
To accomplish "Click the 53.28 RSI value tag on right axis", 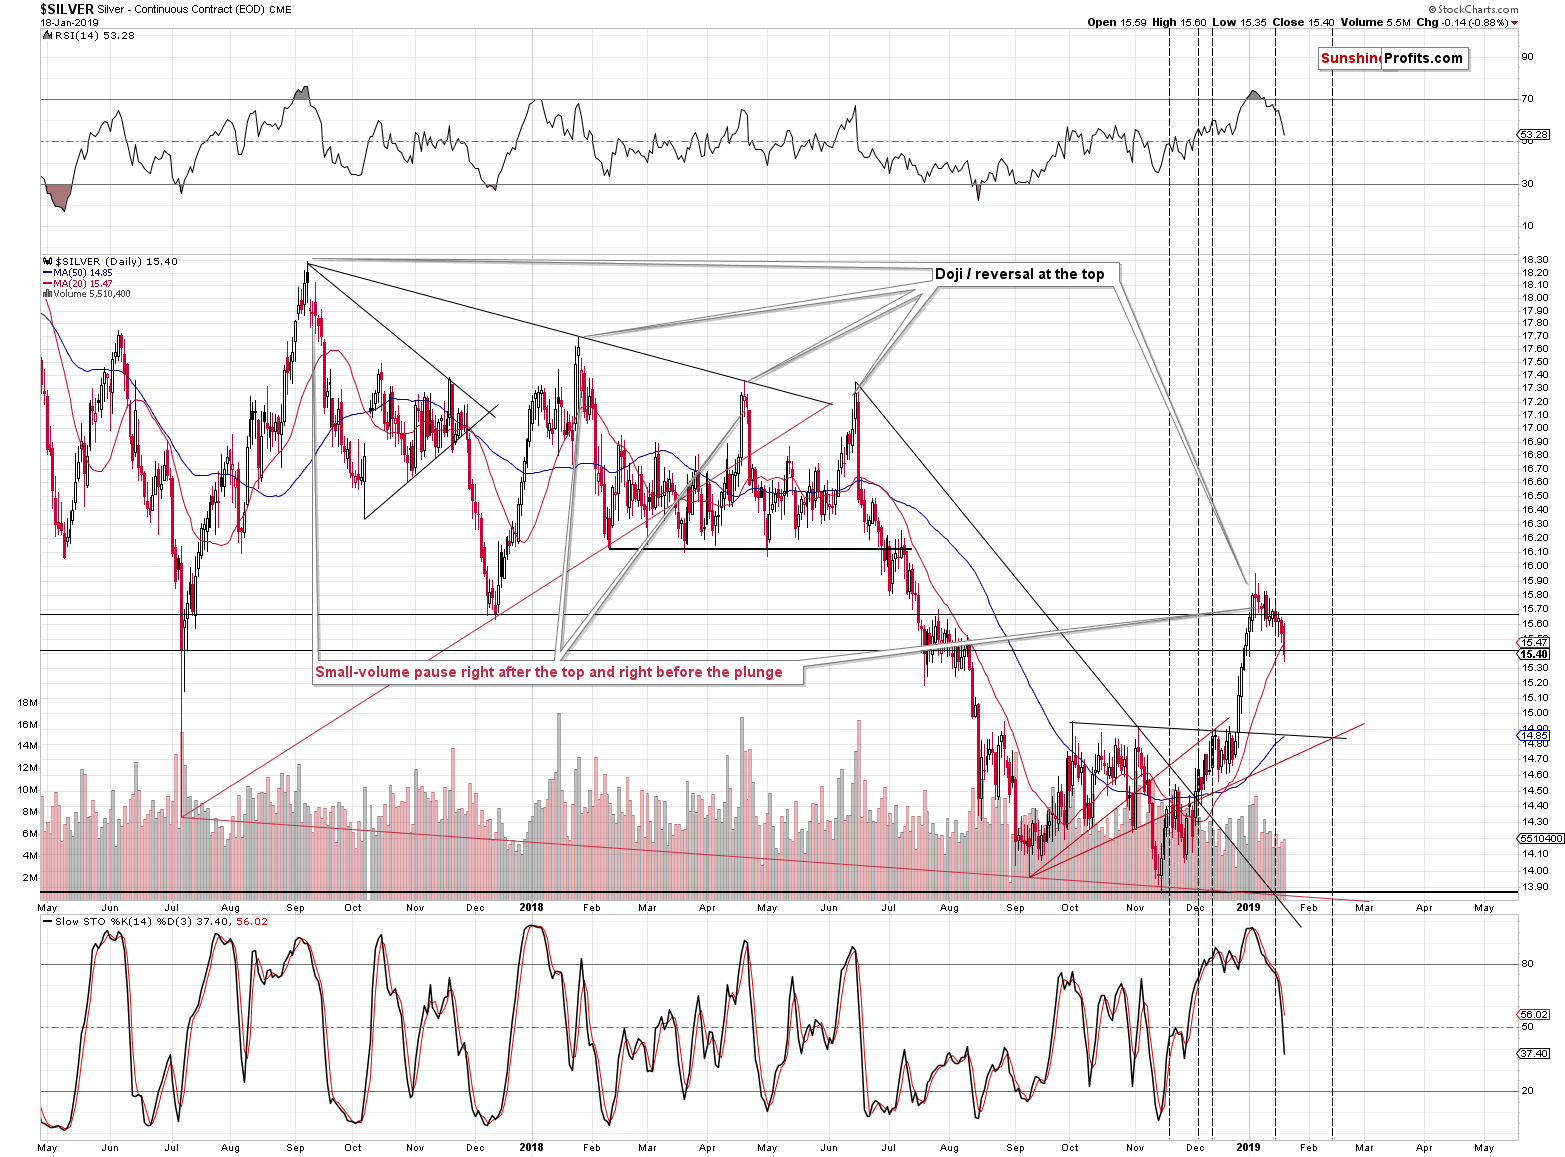I will pyautogui.click(x=1533, y=134).
